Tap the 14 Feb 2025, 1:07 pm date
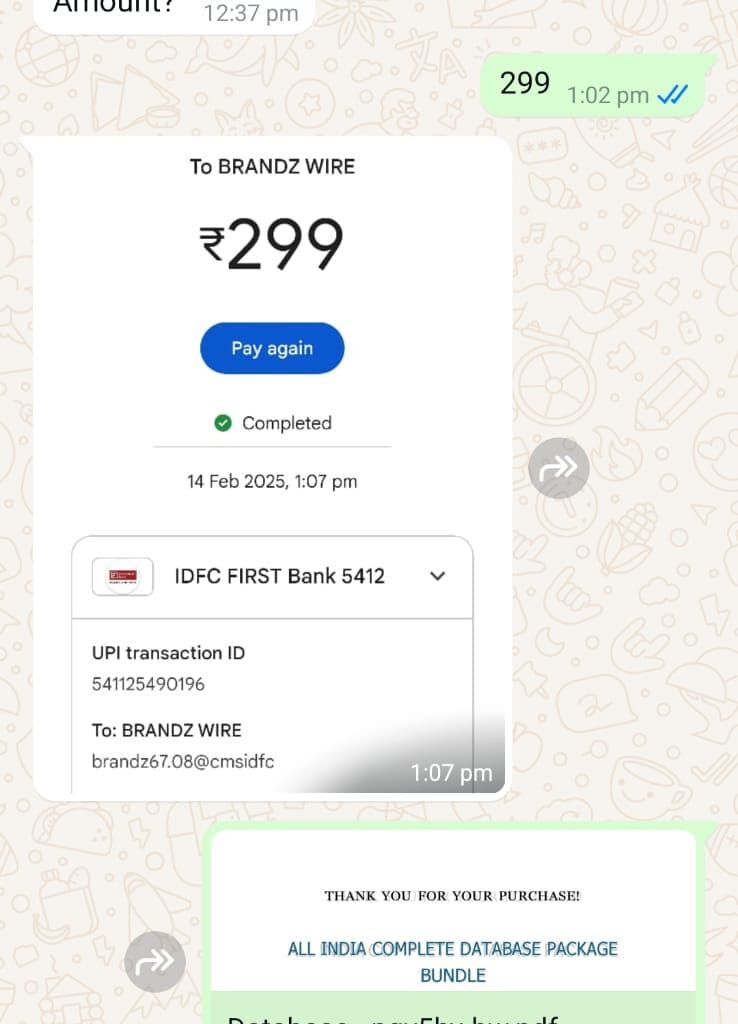This screenshot has height=1024, width=738. [272, 481]
